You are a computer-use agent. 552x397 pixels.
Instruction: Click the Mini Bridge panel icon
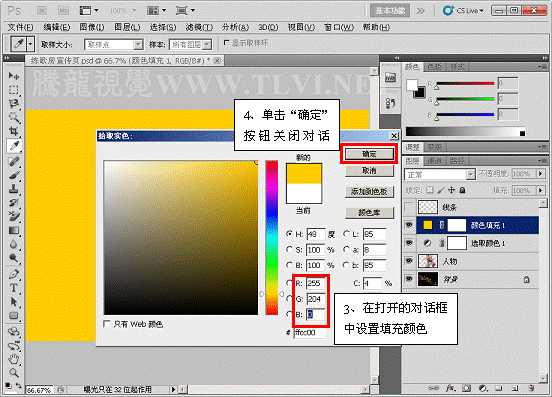(390, 78)
